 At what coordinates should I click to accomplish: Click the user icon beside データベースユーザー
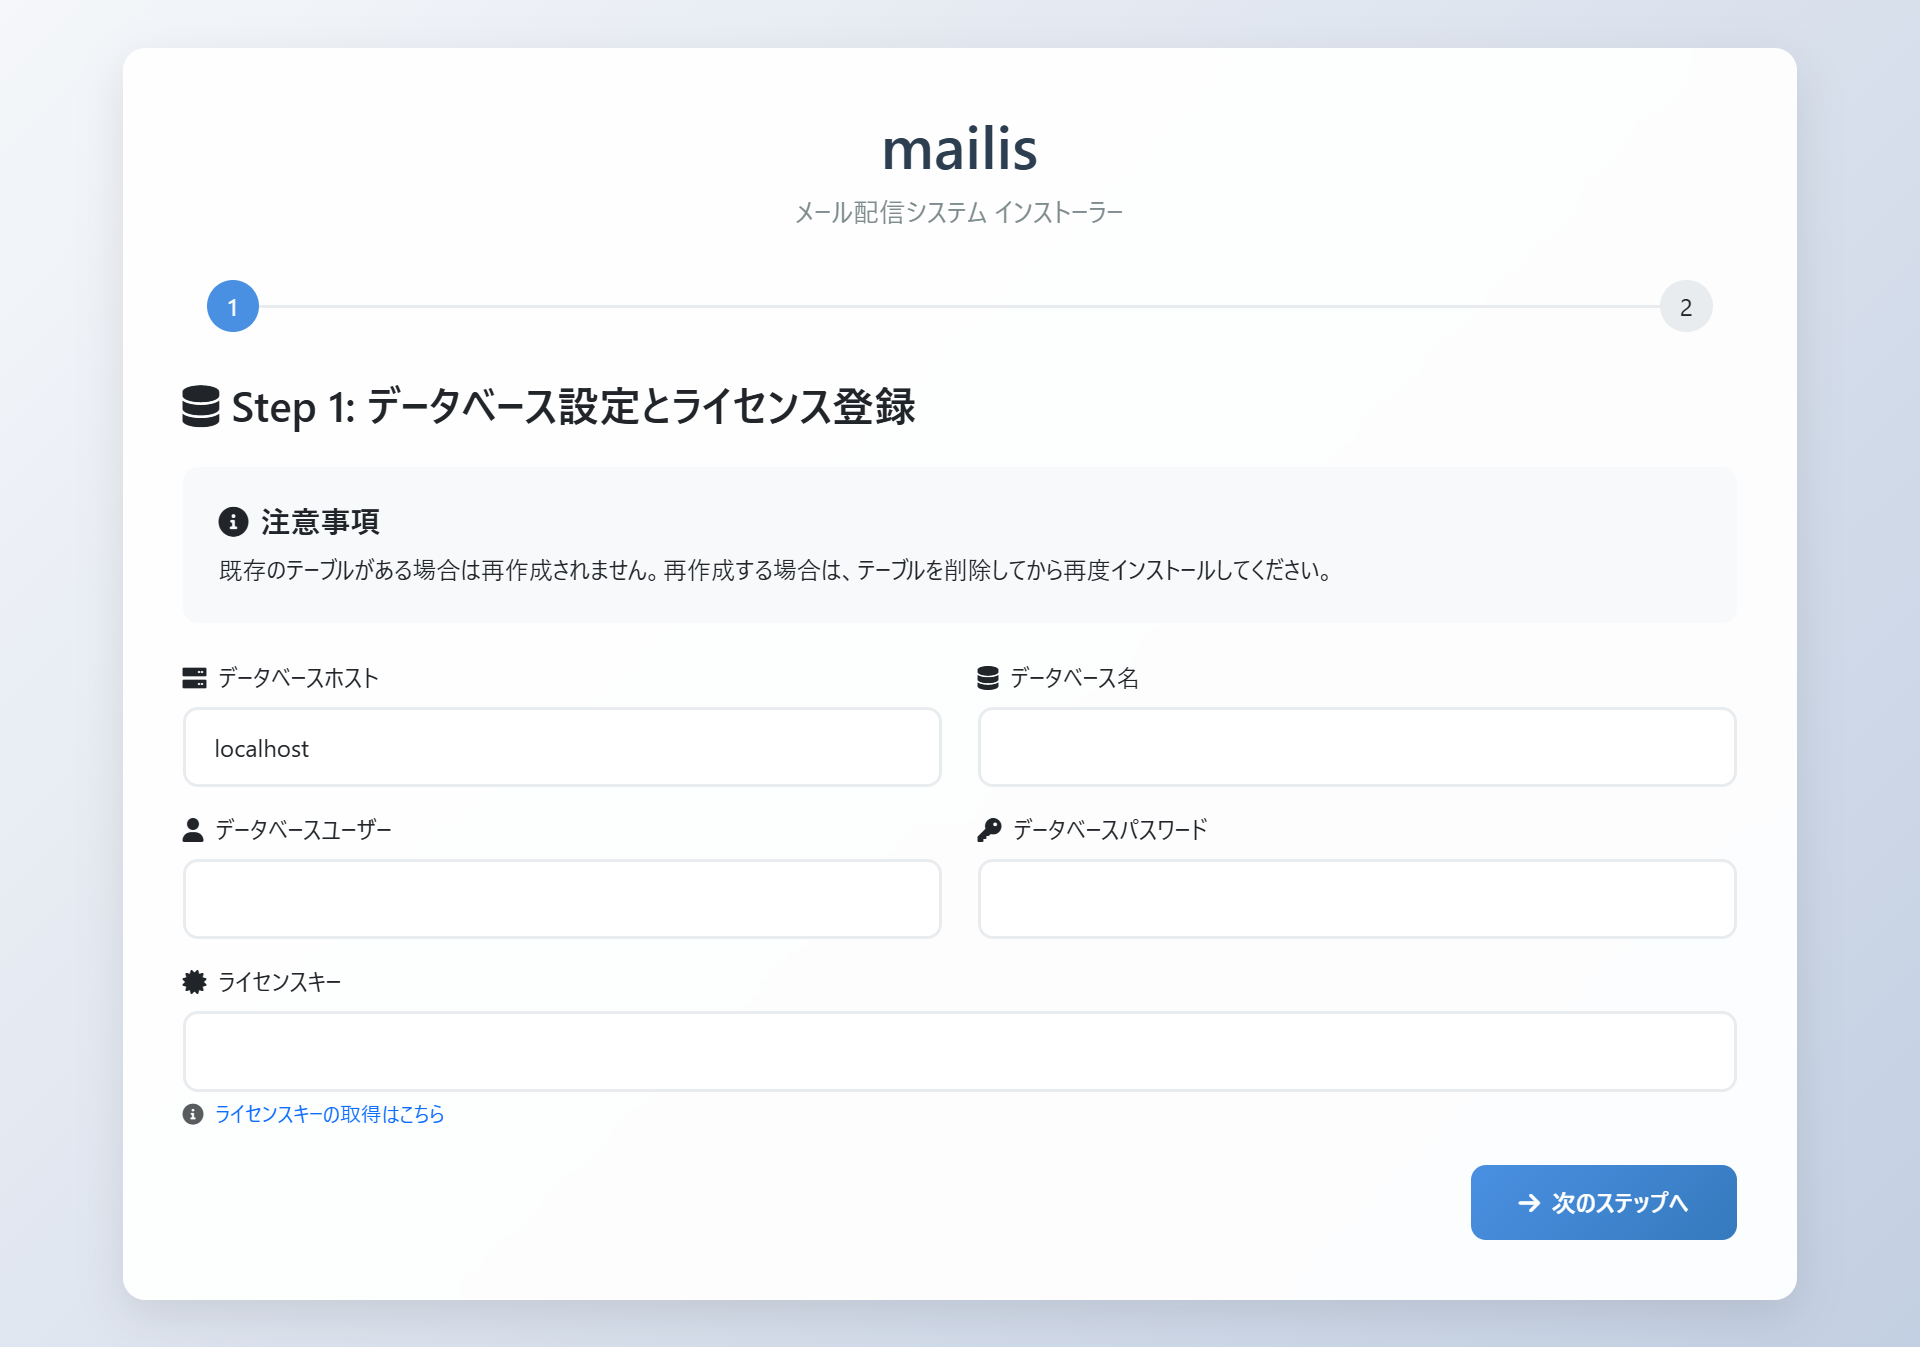[x=193, y=830]
